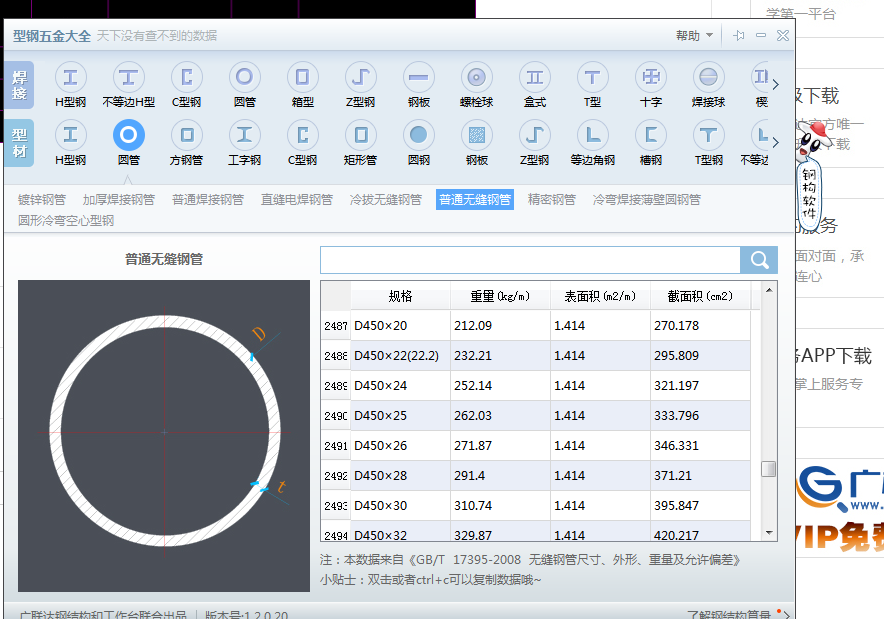
Task: Switch to the 型材 category tab
Action: pyautogui.click(x=20, y=143)
